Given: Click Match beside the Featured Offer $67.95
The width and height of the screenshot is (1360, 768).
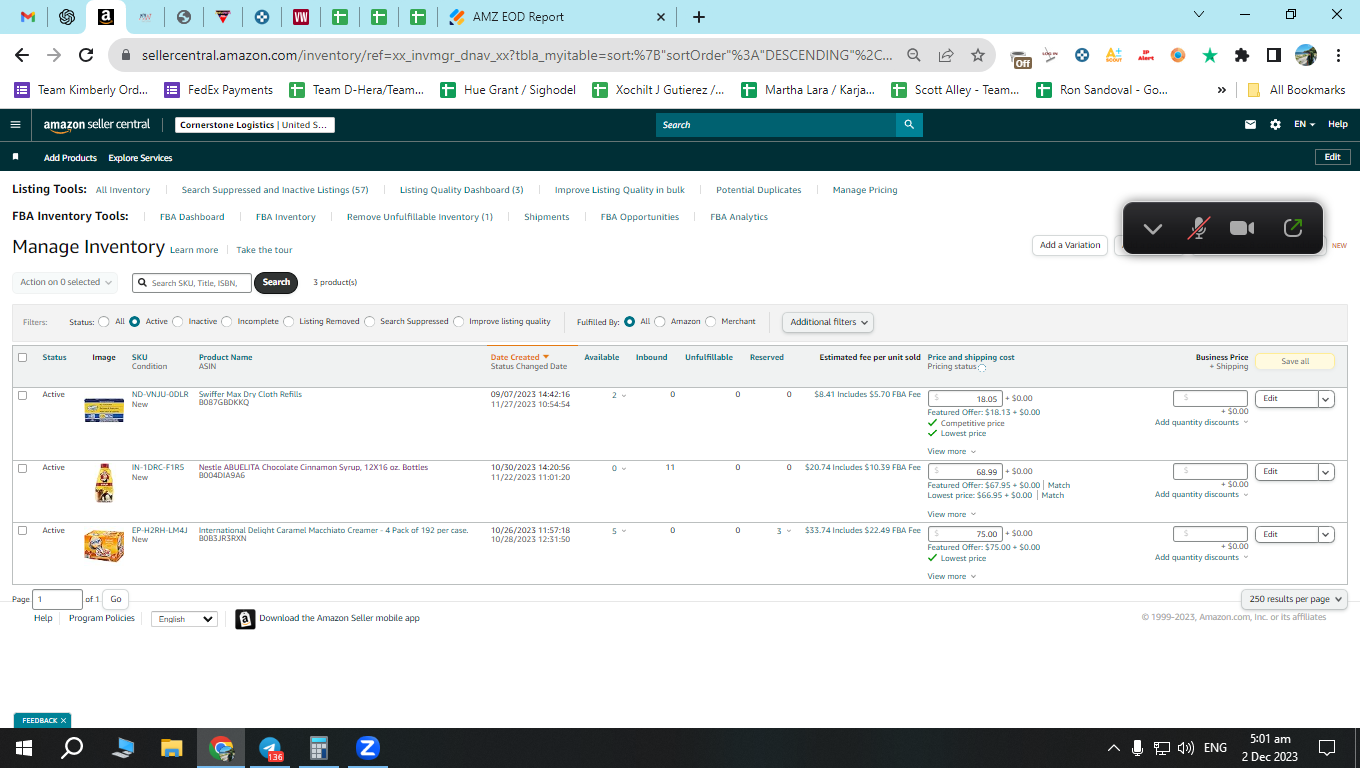Looking at the screenshot, I should click(x=1059, y=486).
